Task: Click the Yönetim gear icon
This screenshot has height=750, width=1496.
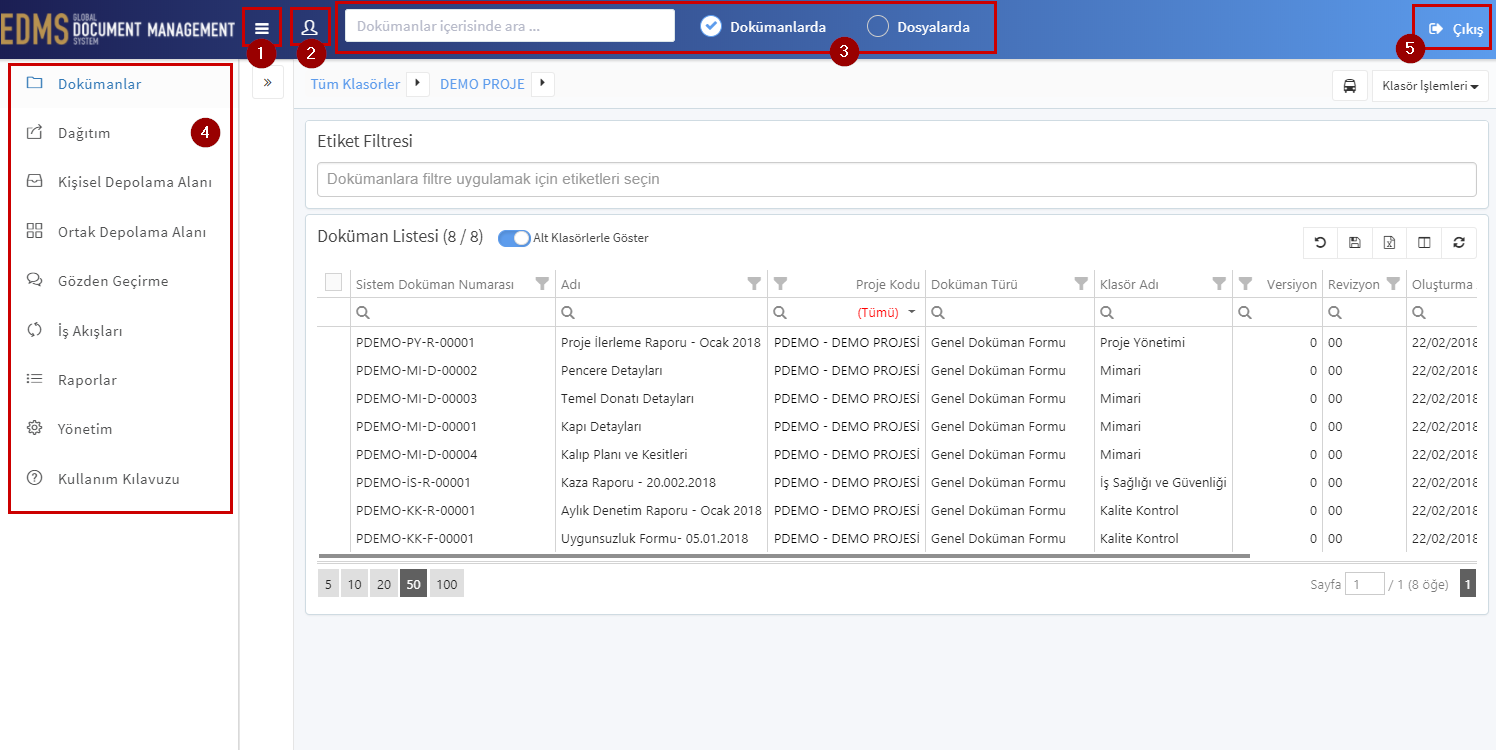Action: 35,428
